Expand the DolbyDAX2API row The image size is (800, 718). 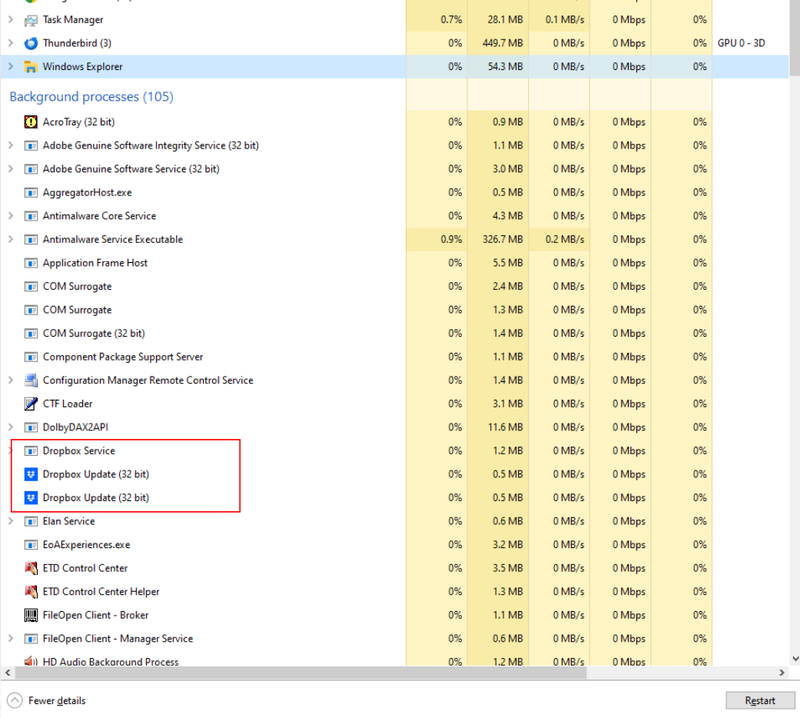[x=11, y=427]
